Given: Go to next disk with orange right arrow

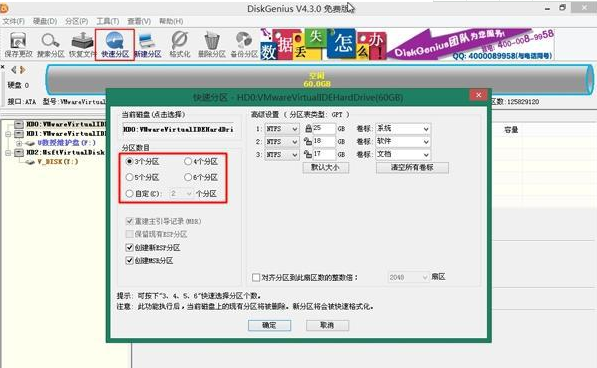Looking at the screenshot, I should [x=22, y=70].
